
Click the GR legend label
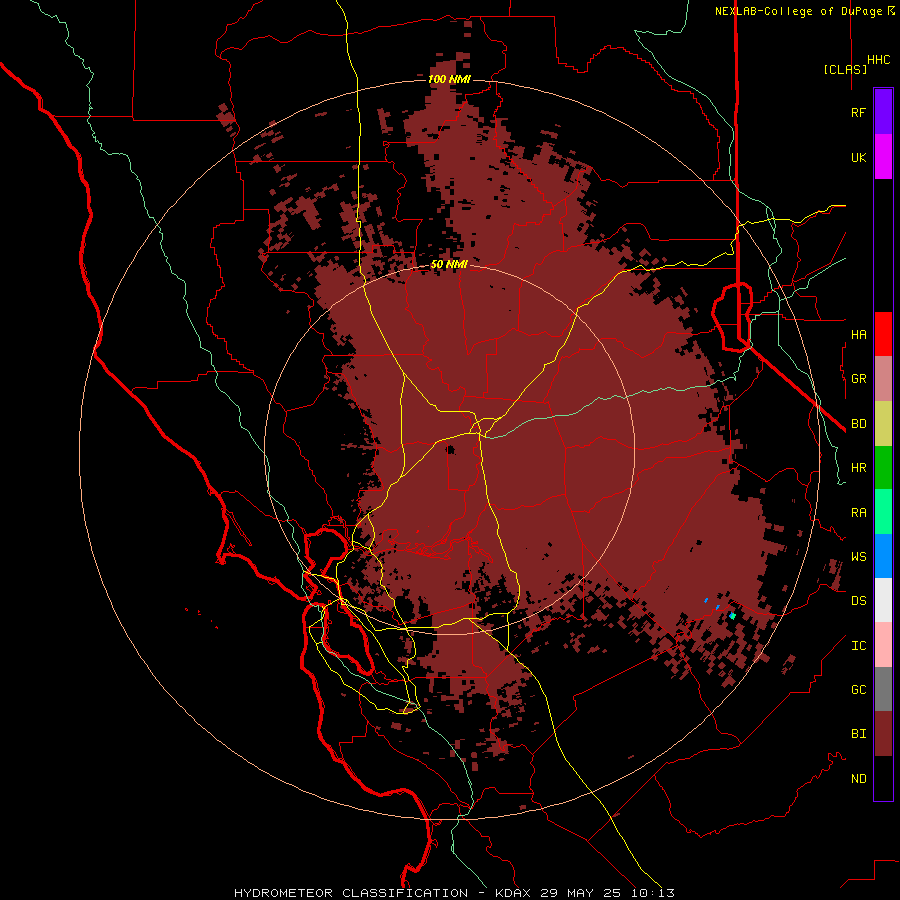(x=858, y=379)
